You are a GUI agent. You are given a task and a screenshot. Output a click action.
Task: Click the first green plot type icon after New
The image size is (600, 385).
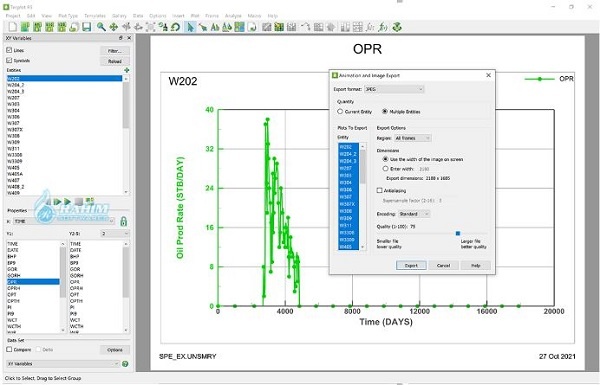coord(25,27)
